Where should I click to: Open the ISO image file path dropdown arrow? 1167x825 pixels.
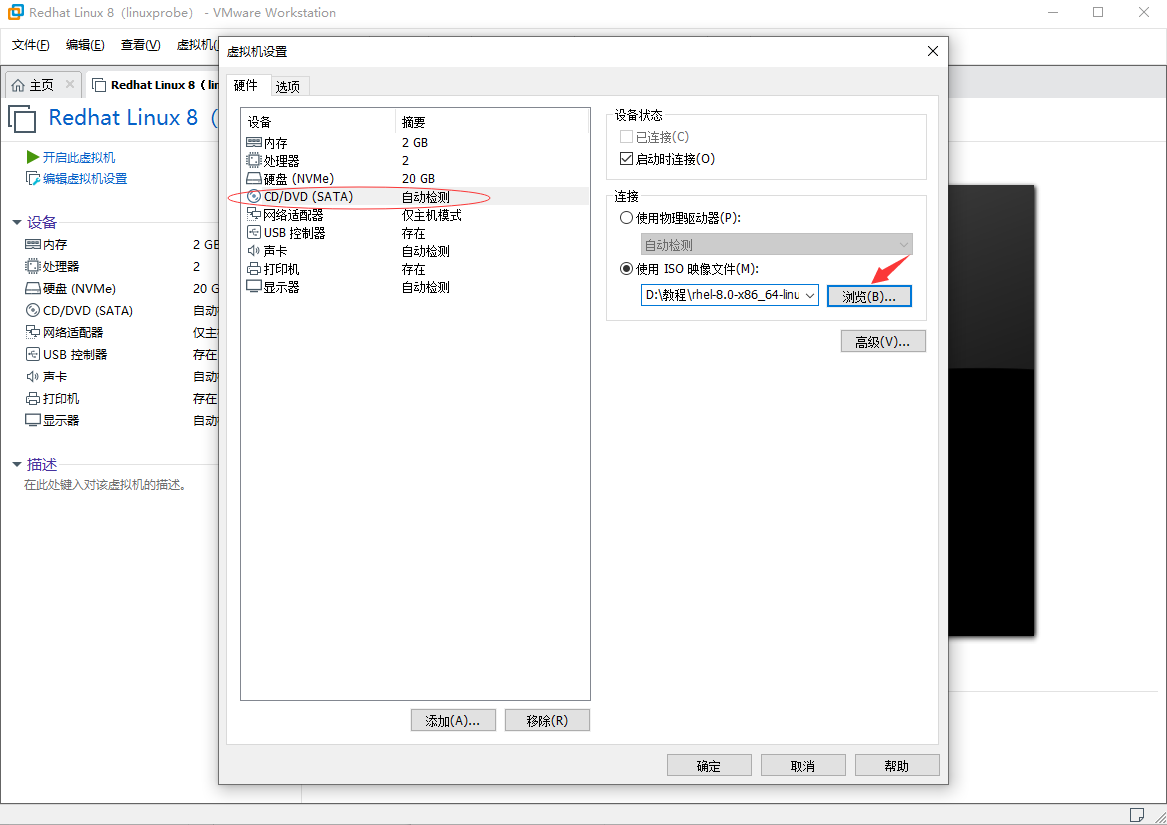(x=810, y=296)
